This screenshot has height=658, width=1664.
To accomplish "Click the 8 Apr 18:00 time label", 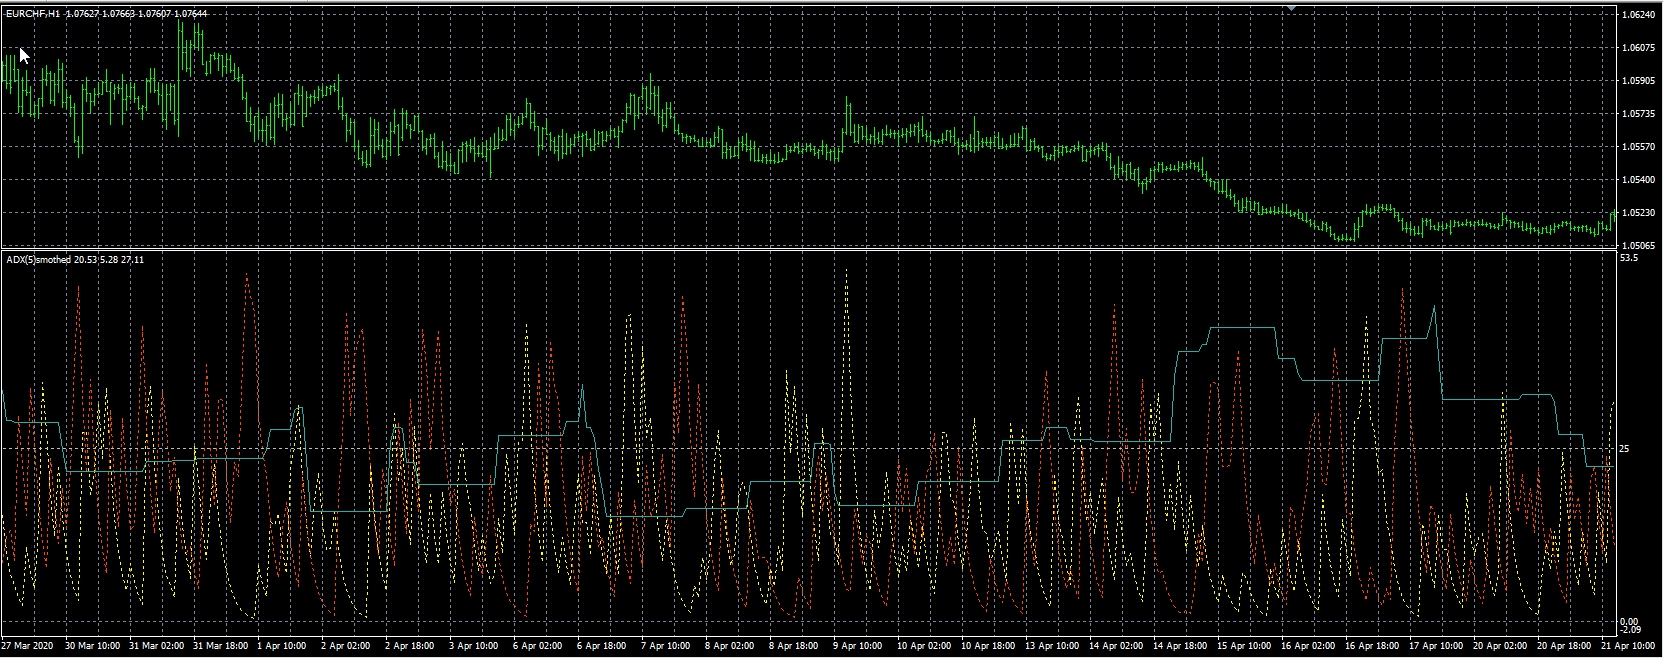I will click(x=796, y=646).
